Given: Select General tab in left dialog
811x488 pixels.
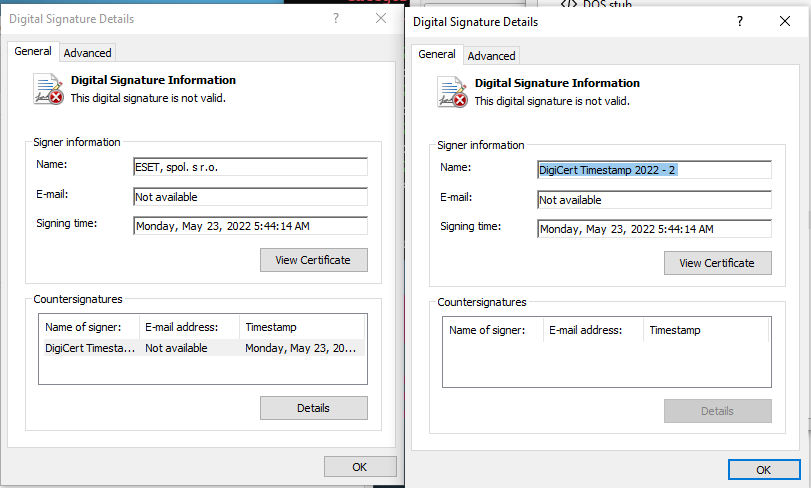Looking at the screenshot, I should pos(33,51).
